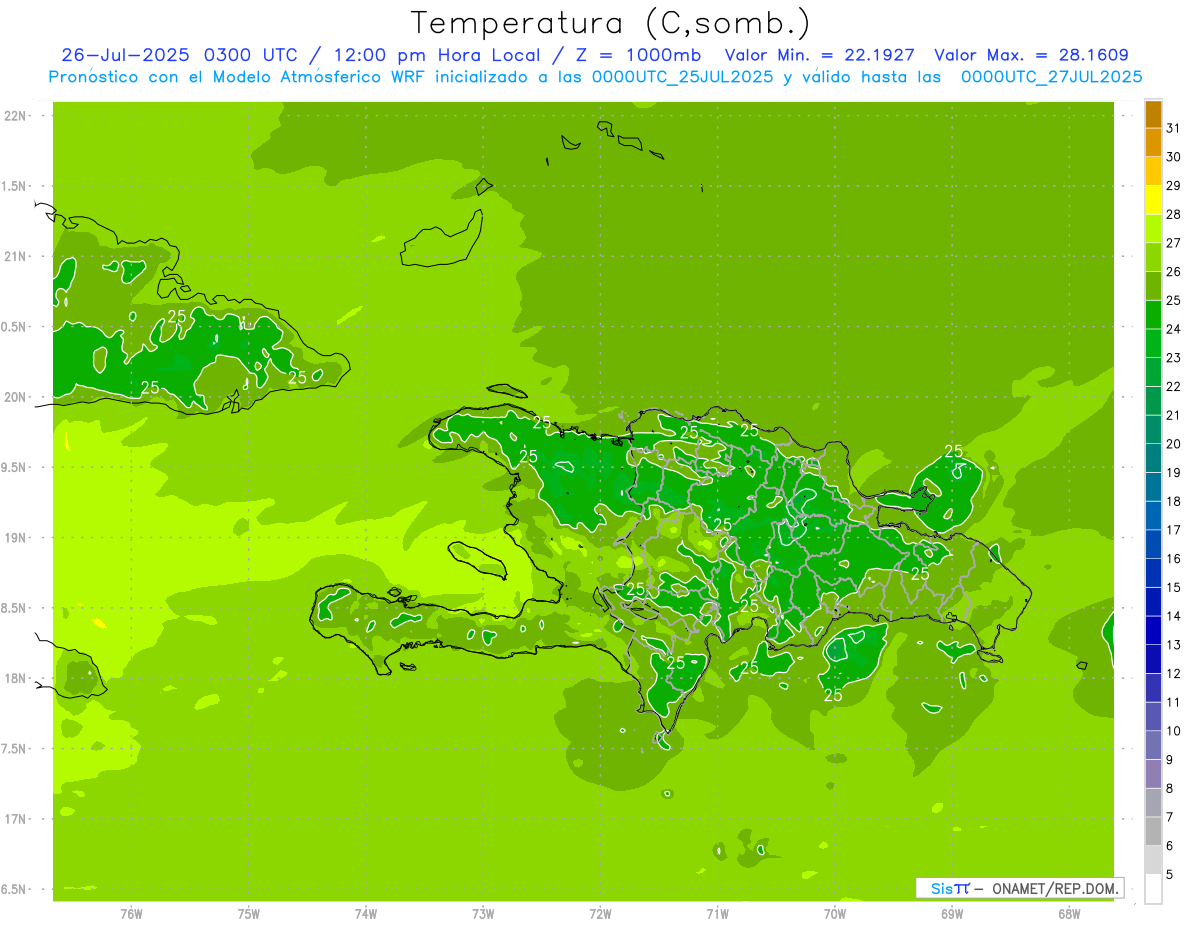Click the 21N latitude axis label

[16, 257]
